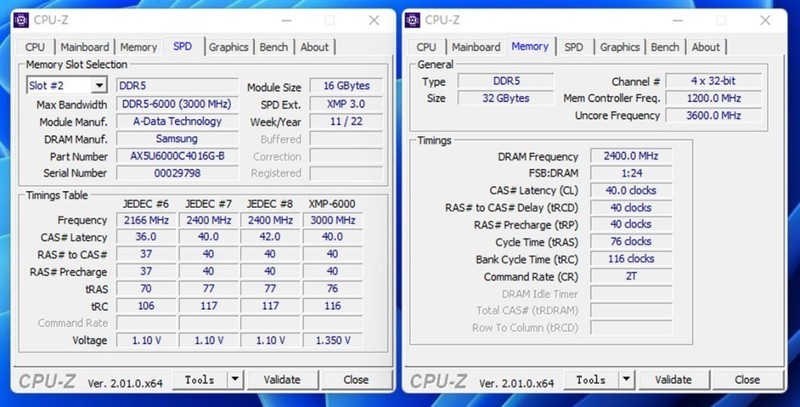
Task: Switch to SPD tab in right window
Action: point(573,47)
